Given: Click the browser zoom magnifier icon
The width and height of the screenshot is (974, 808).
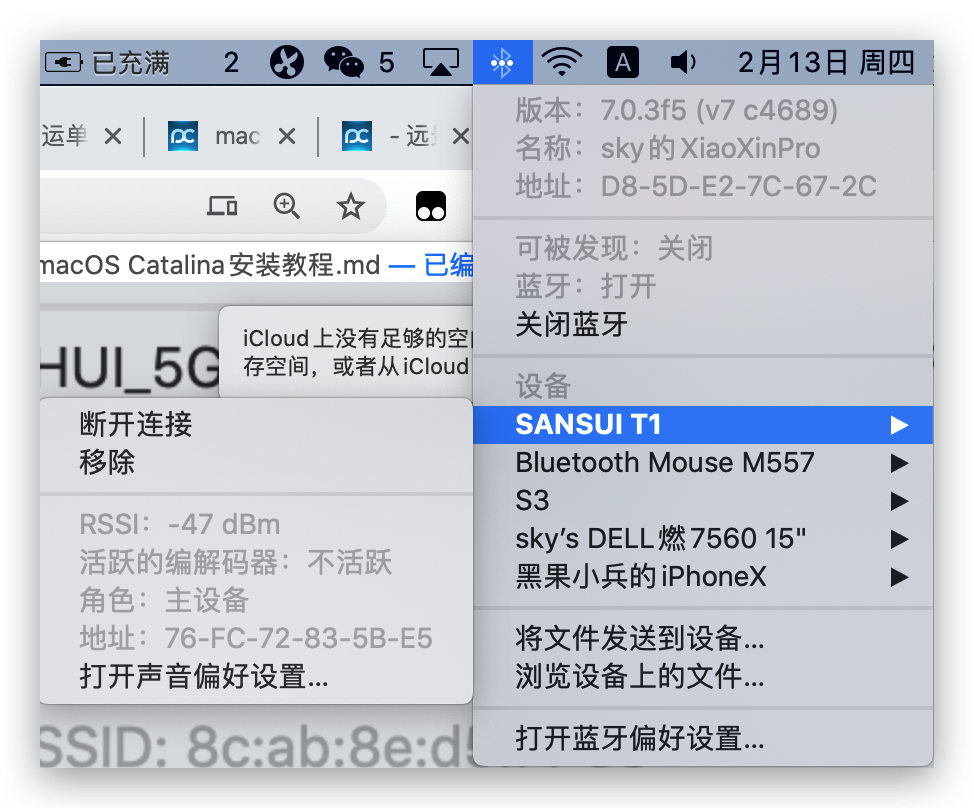Looking at the screenshot, I should click(286, 206).
